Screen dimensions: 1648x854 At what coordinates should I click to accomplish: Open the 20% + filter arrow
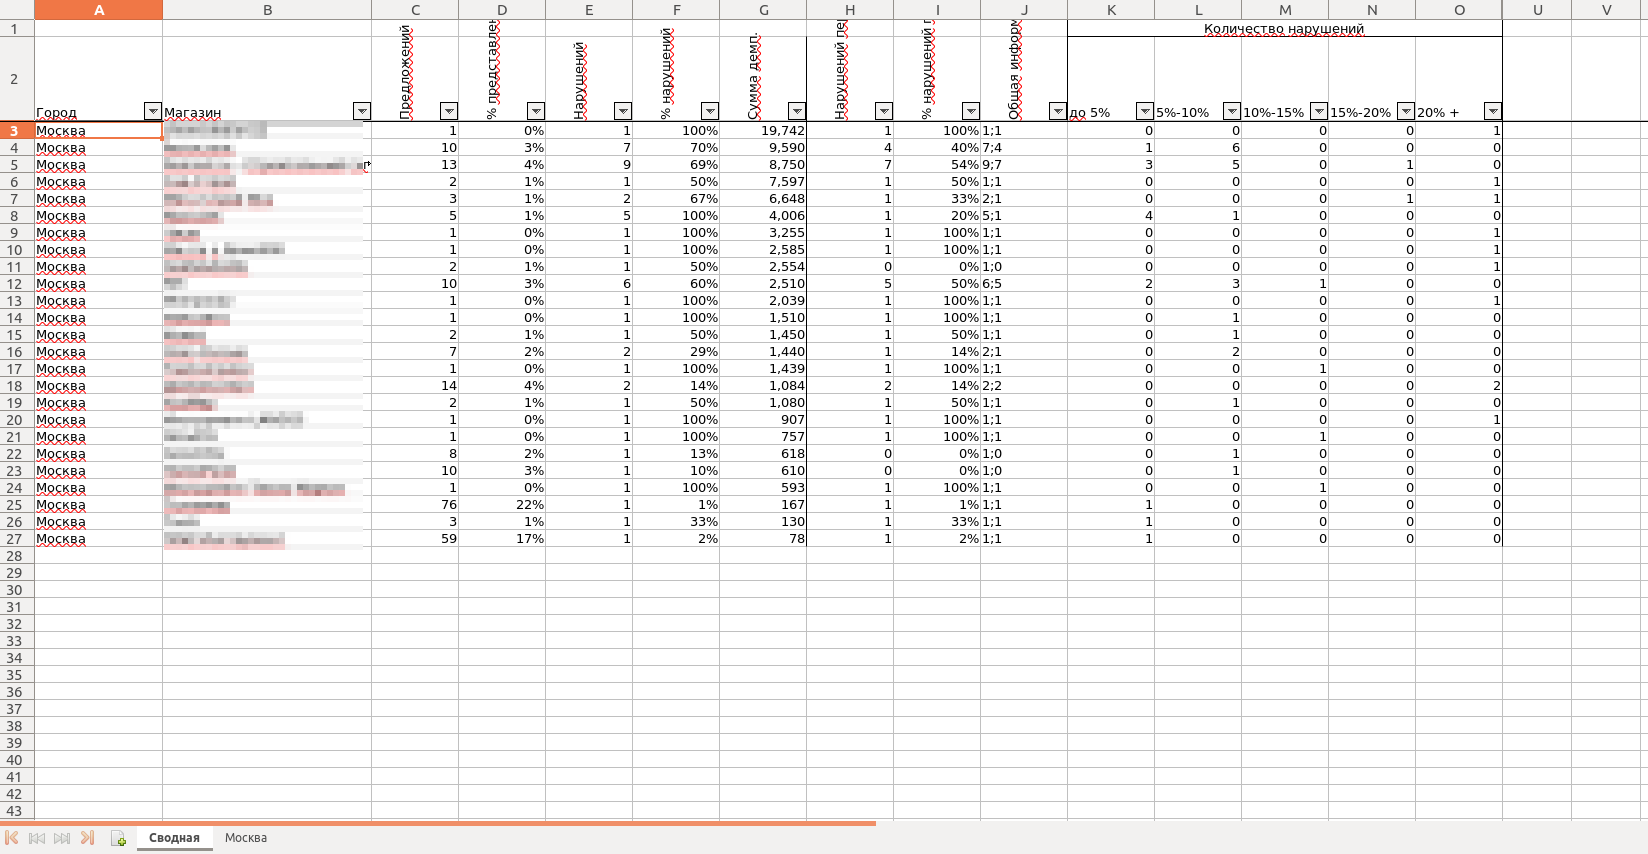(1493, 111)
